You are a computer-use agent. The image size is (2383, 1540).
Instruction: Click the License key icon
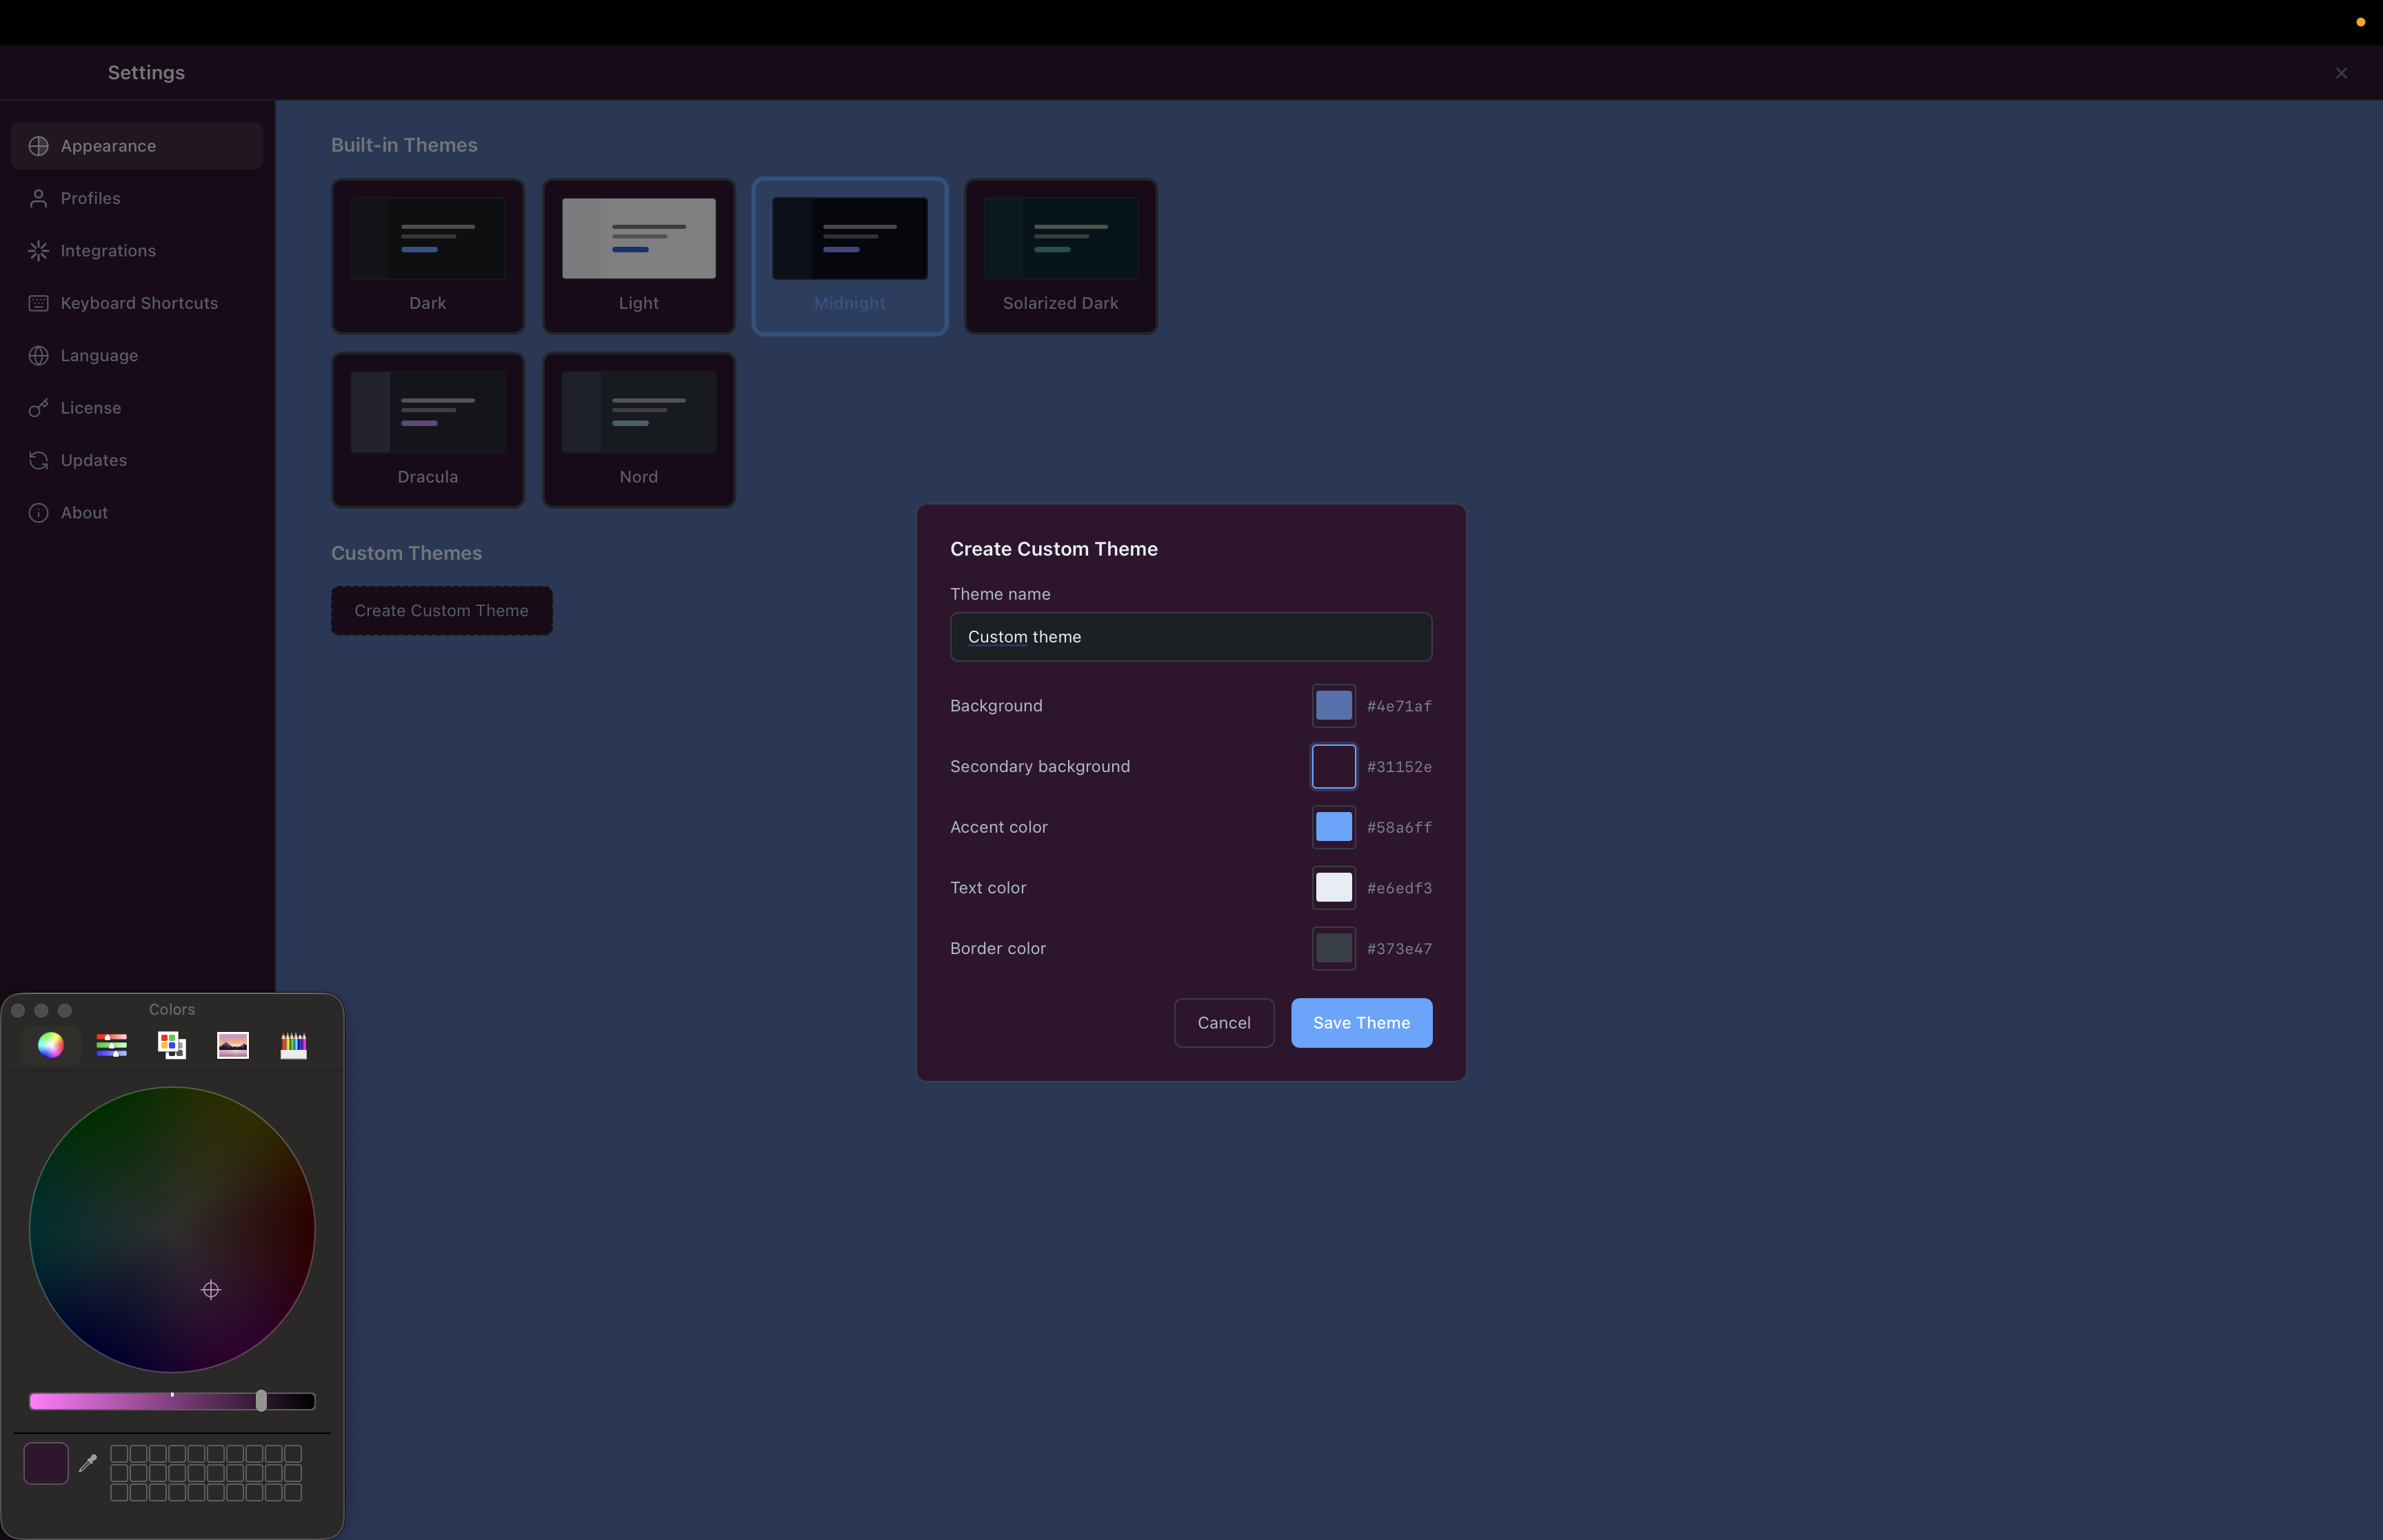click(x=39, y=408)
